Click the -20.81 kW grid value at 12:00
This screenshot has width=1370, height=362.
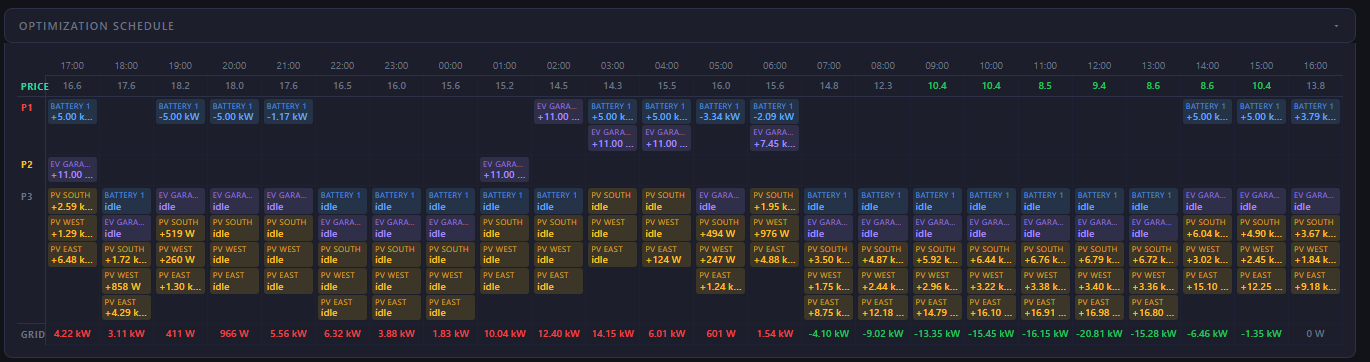click(x=1099, y=333)
